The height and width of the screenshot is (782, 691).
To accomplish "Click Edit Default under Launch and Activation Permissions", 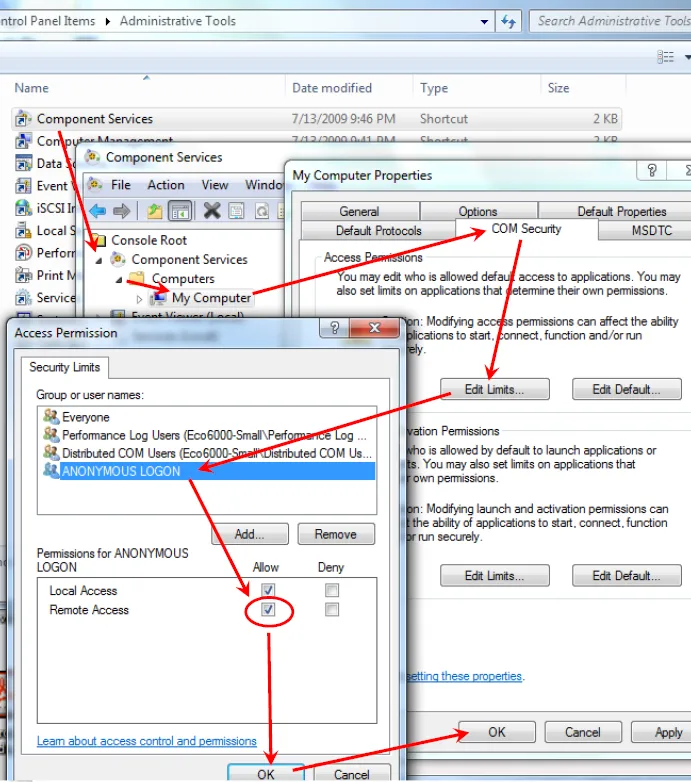I will pos(627,576).
